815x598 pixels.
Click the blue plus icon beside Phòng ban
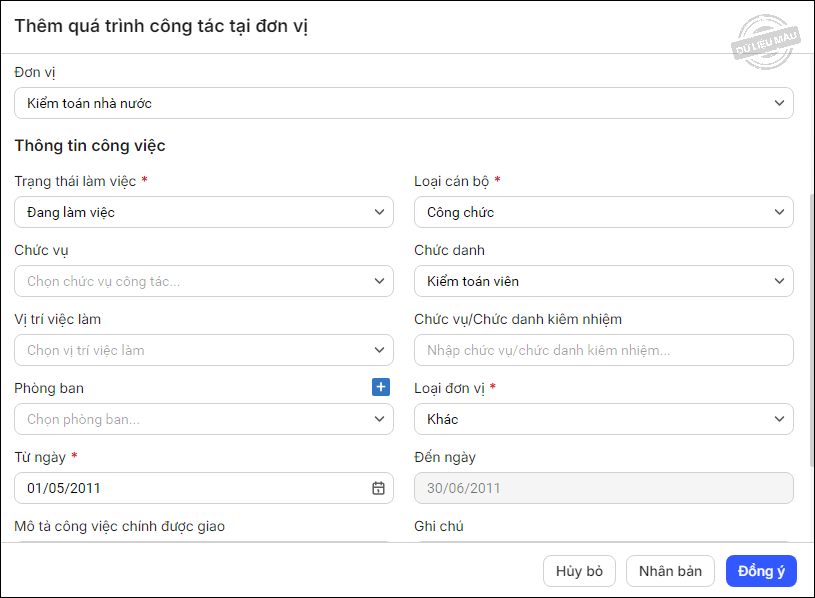point(381,387)
